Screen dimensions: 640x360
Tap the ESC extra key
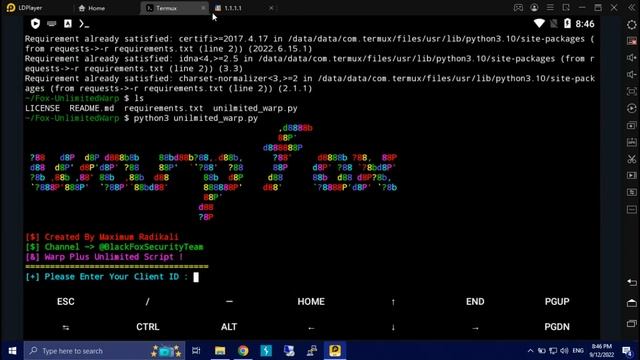(65, 302)
